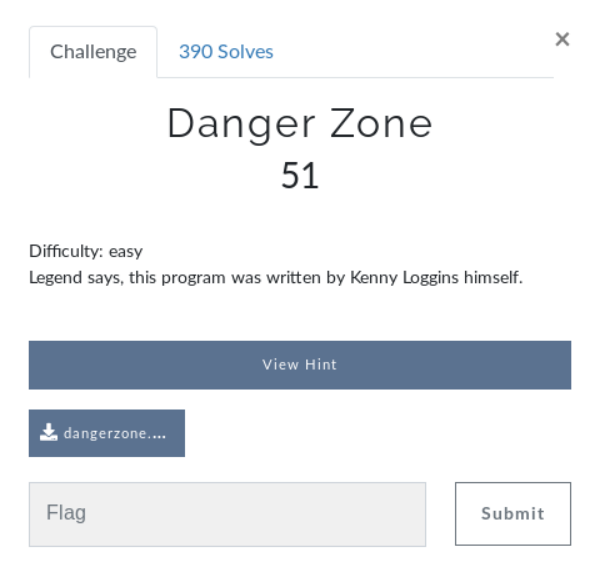This screenshot has width=591, height=579.
Task: Switch to the Challenge tab
Action: tap(93, 52)
